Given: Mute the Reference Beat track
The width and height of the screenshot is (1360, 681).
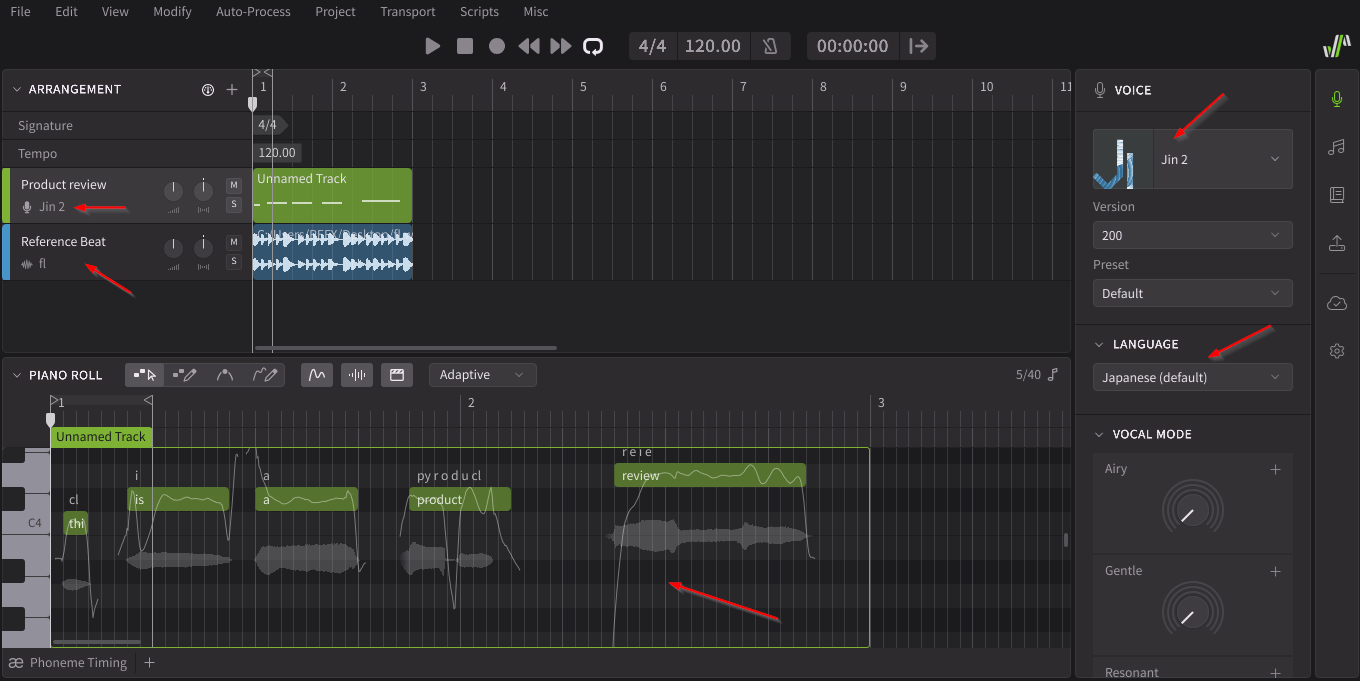Looking at the screenshot, I should 234,242.
